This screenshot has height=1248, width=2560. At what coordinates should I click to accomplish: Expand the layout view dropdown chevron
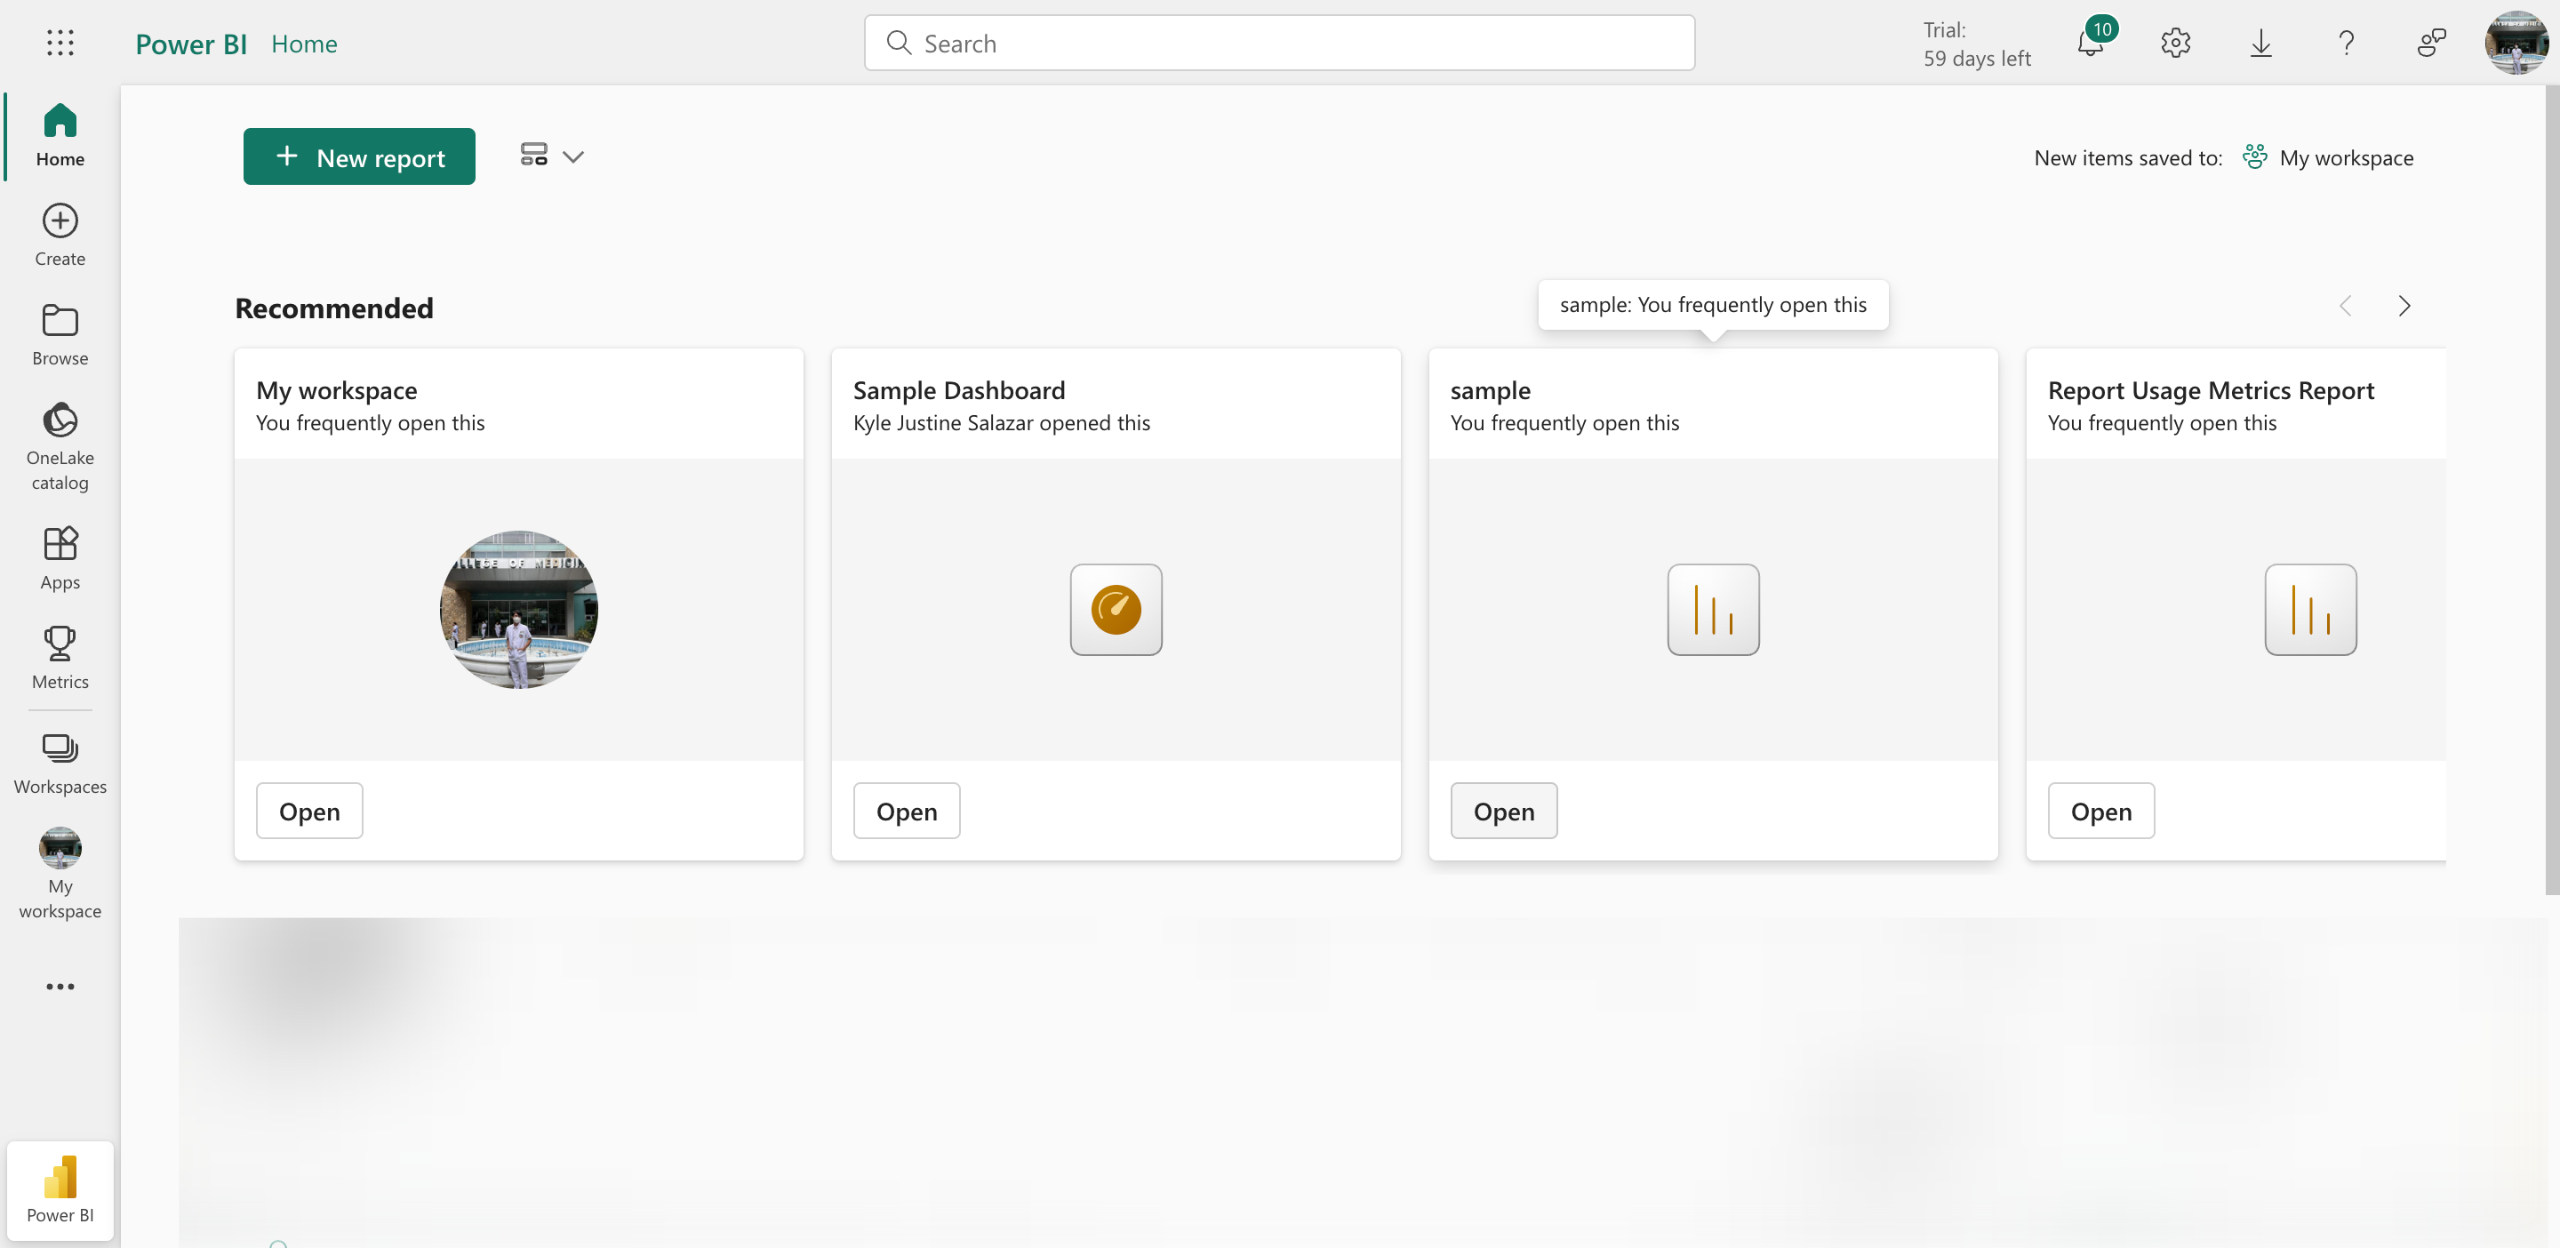(573, 157)
